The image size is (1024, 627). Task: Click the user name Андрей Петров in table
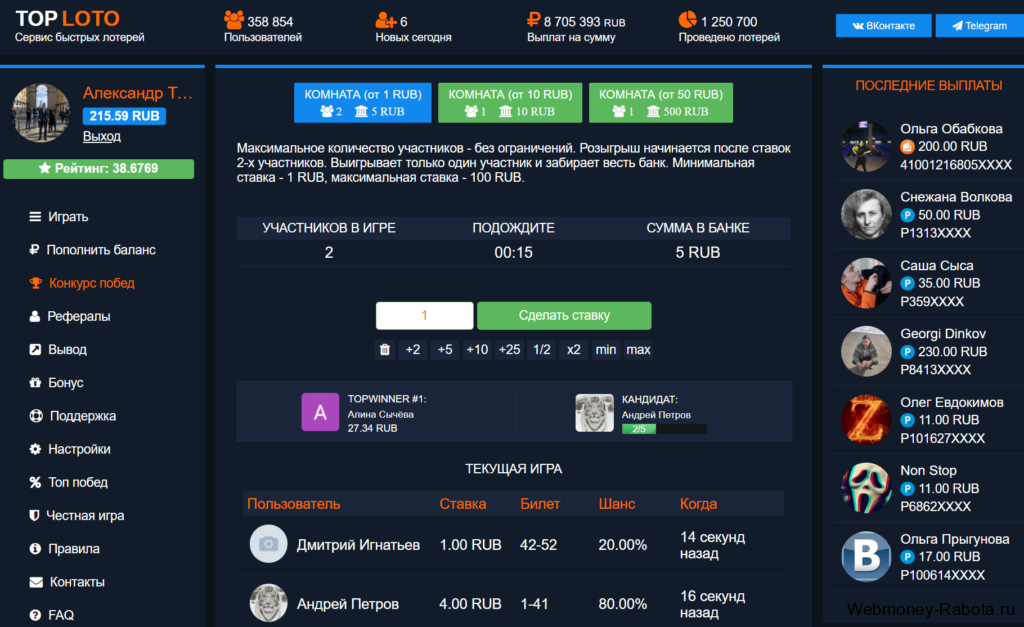click(x=348, y=604)
